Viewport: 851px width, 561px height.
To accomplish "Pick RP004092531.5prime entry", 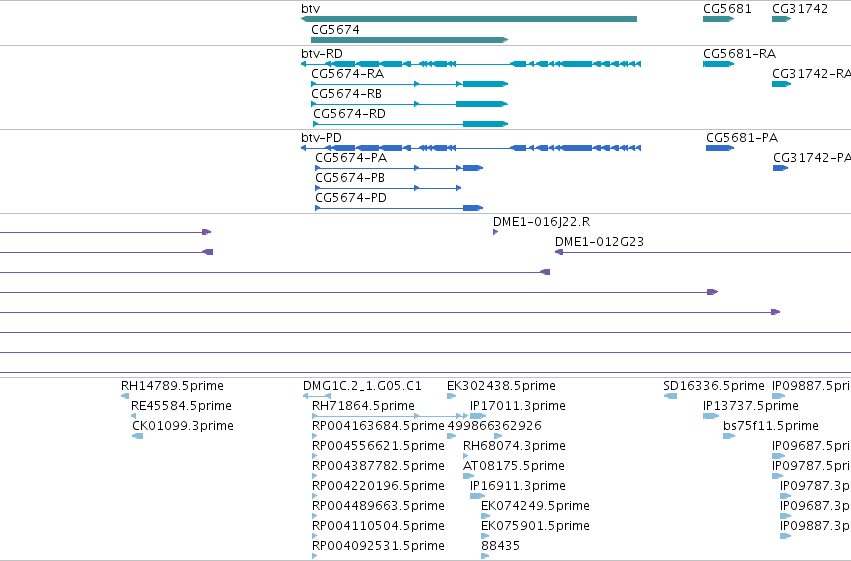I will point(378,546).
